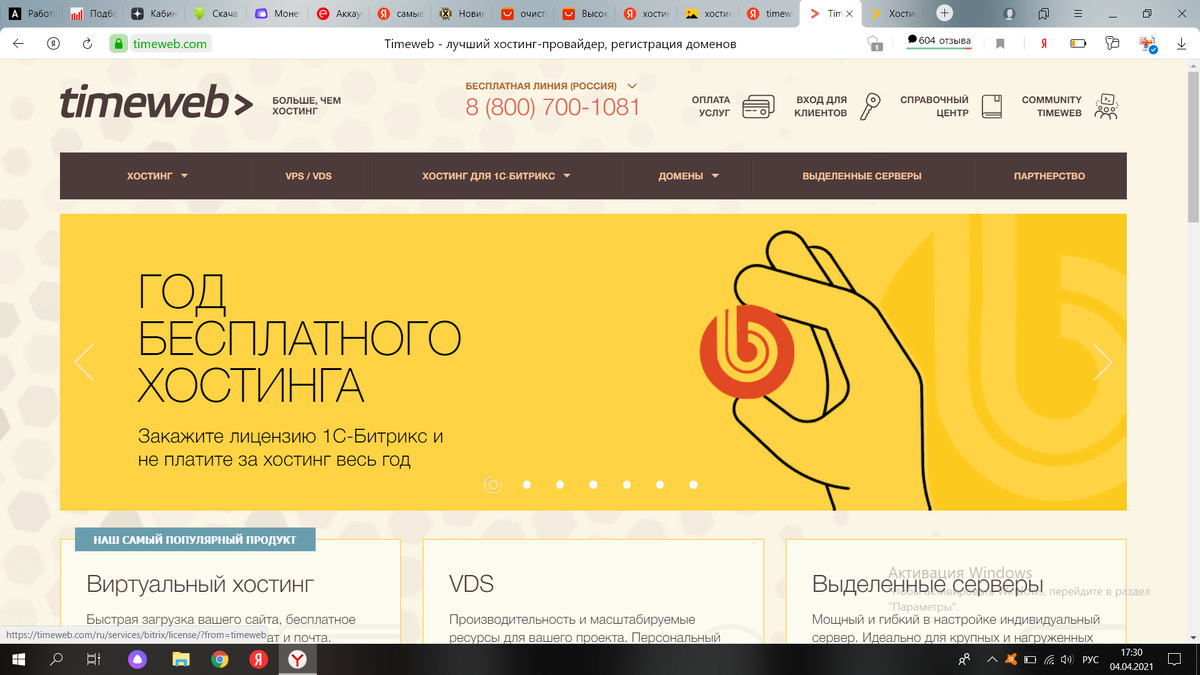This screenshot has height=675, width=1200.
Task: Switch to the Кабин browser tab
Action: coord(154,14)
